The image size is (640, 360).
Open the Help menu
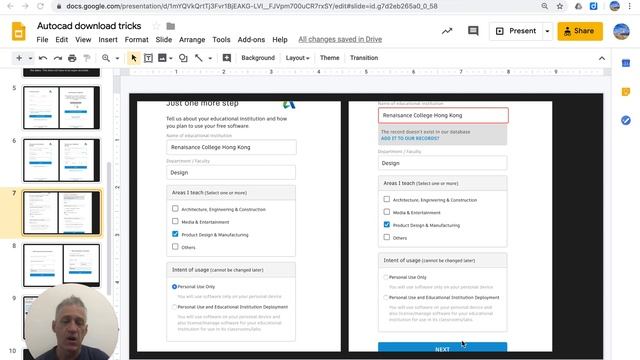[x=280, y=40]
